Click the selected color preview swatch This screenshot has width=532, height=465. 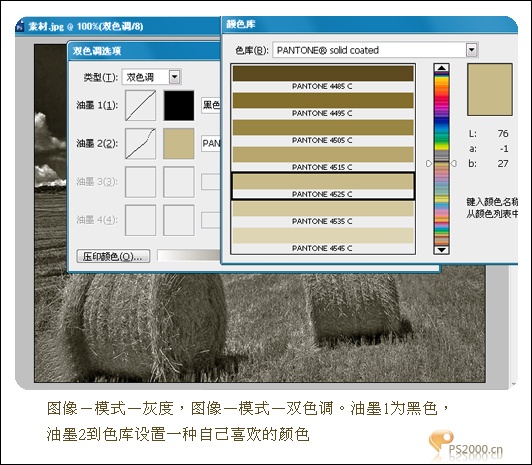pyautogui.click(x=490, y=90)
